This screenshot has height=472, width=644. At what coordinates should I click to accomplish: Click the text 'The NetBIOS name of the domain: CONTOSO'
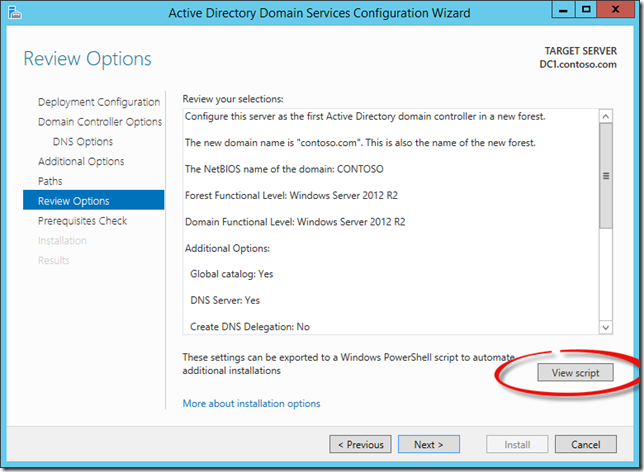[284, 169]
